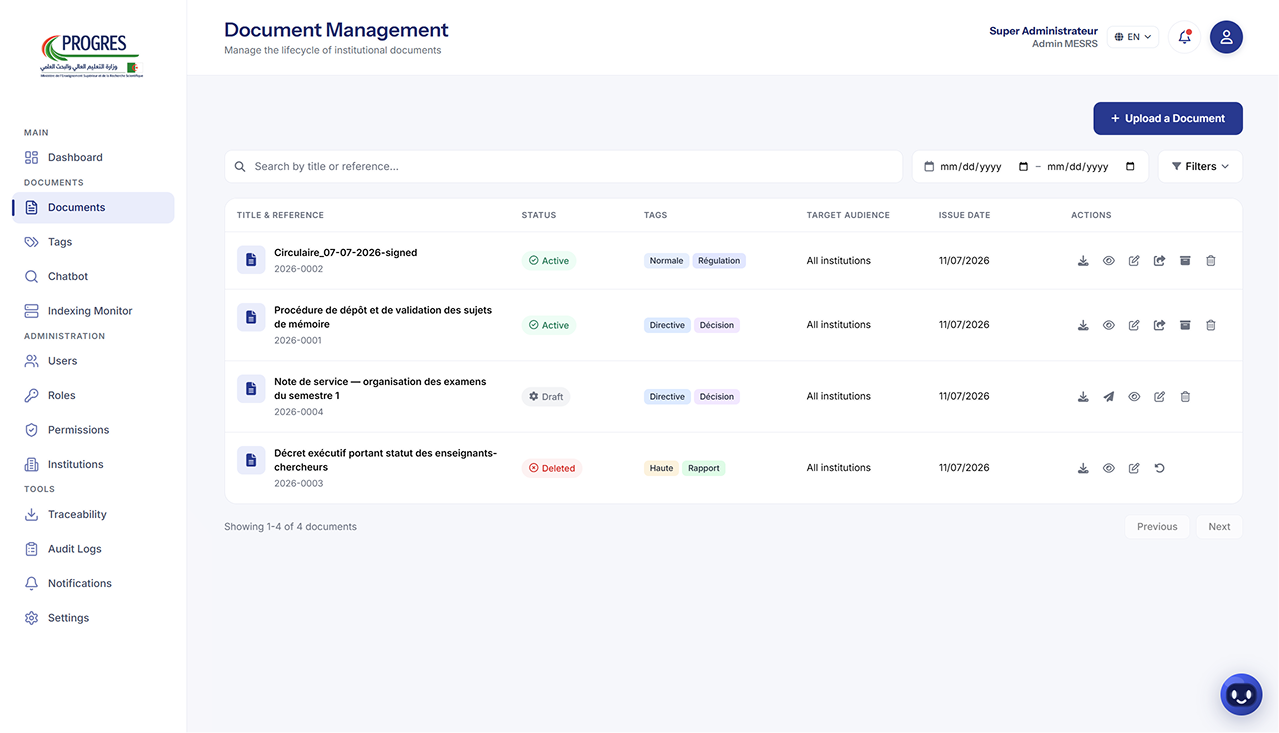Edit the Décret exécutif document
Screen dimensions: 1279x733
1134,468
